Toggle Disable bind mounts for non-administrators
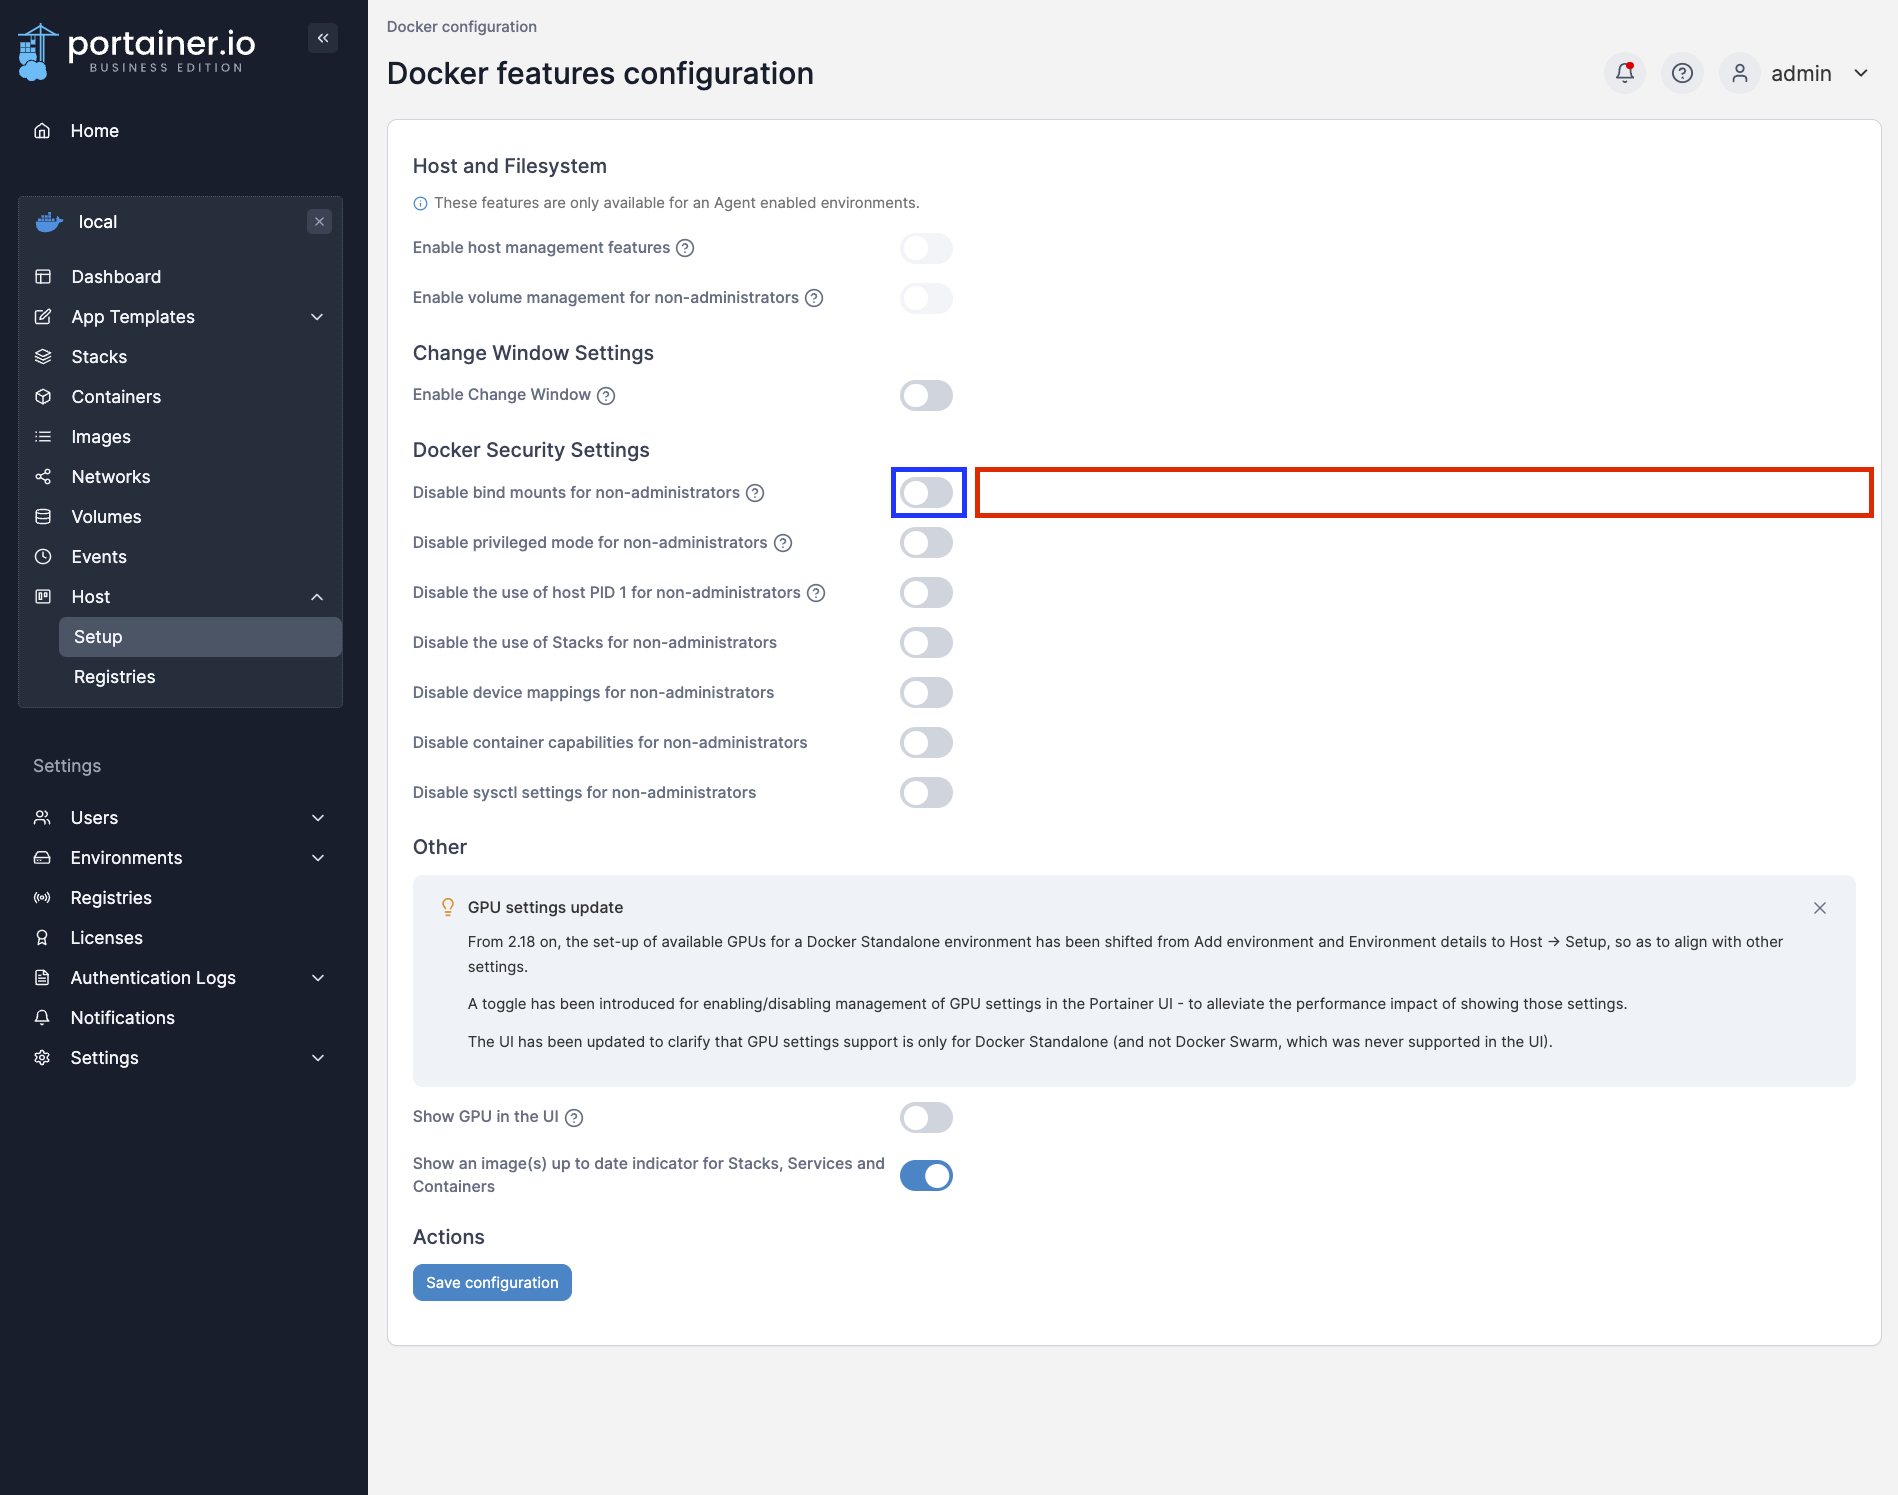The width and height of the screenshot is (1898, 1495). coord(926,492)
